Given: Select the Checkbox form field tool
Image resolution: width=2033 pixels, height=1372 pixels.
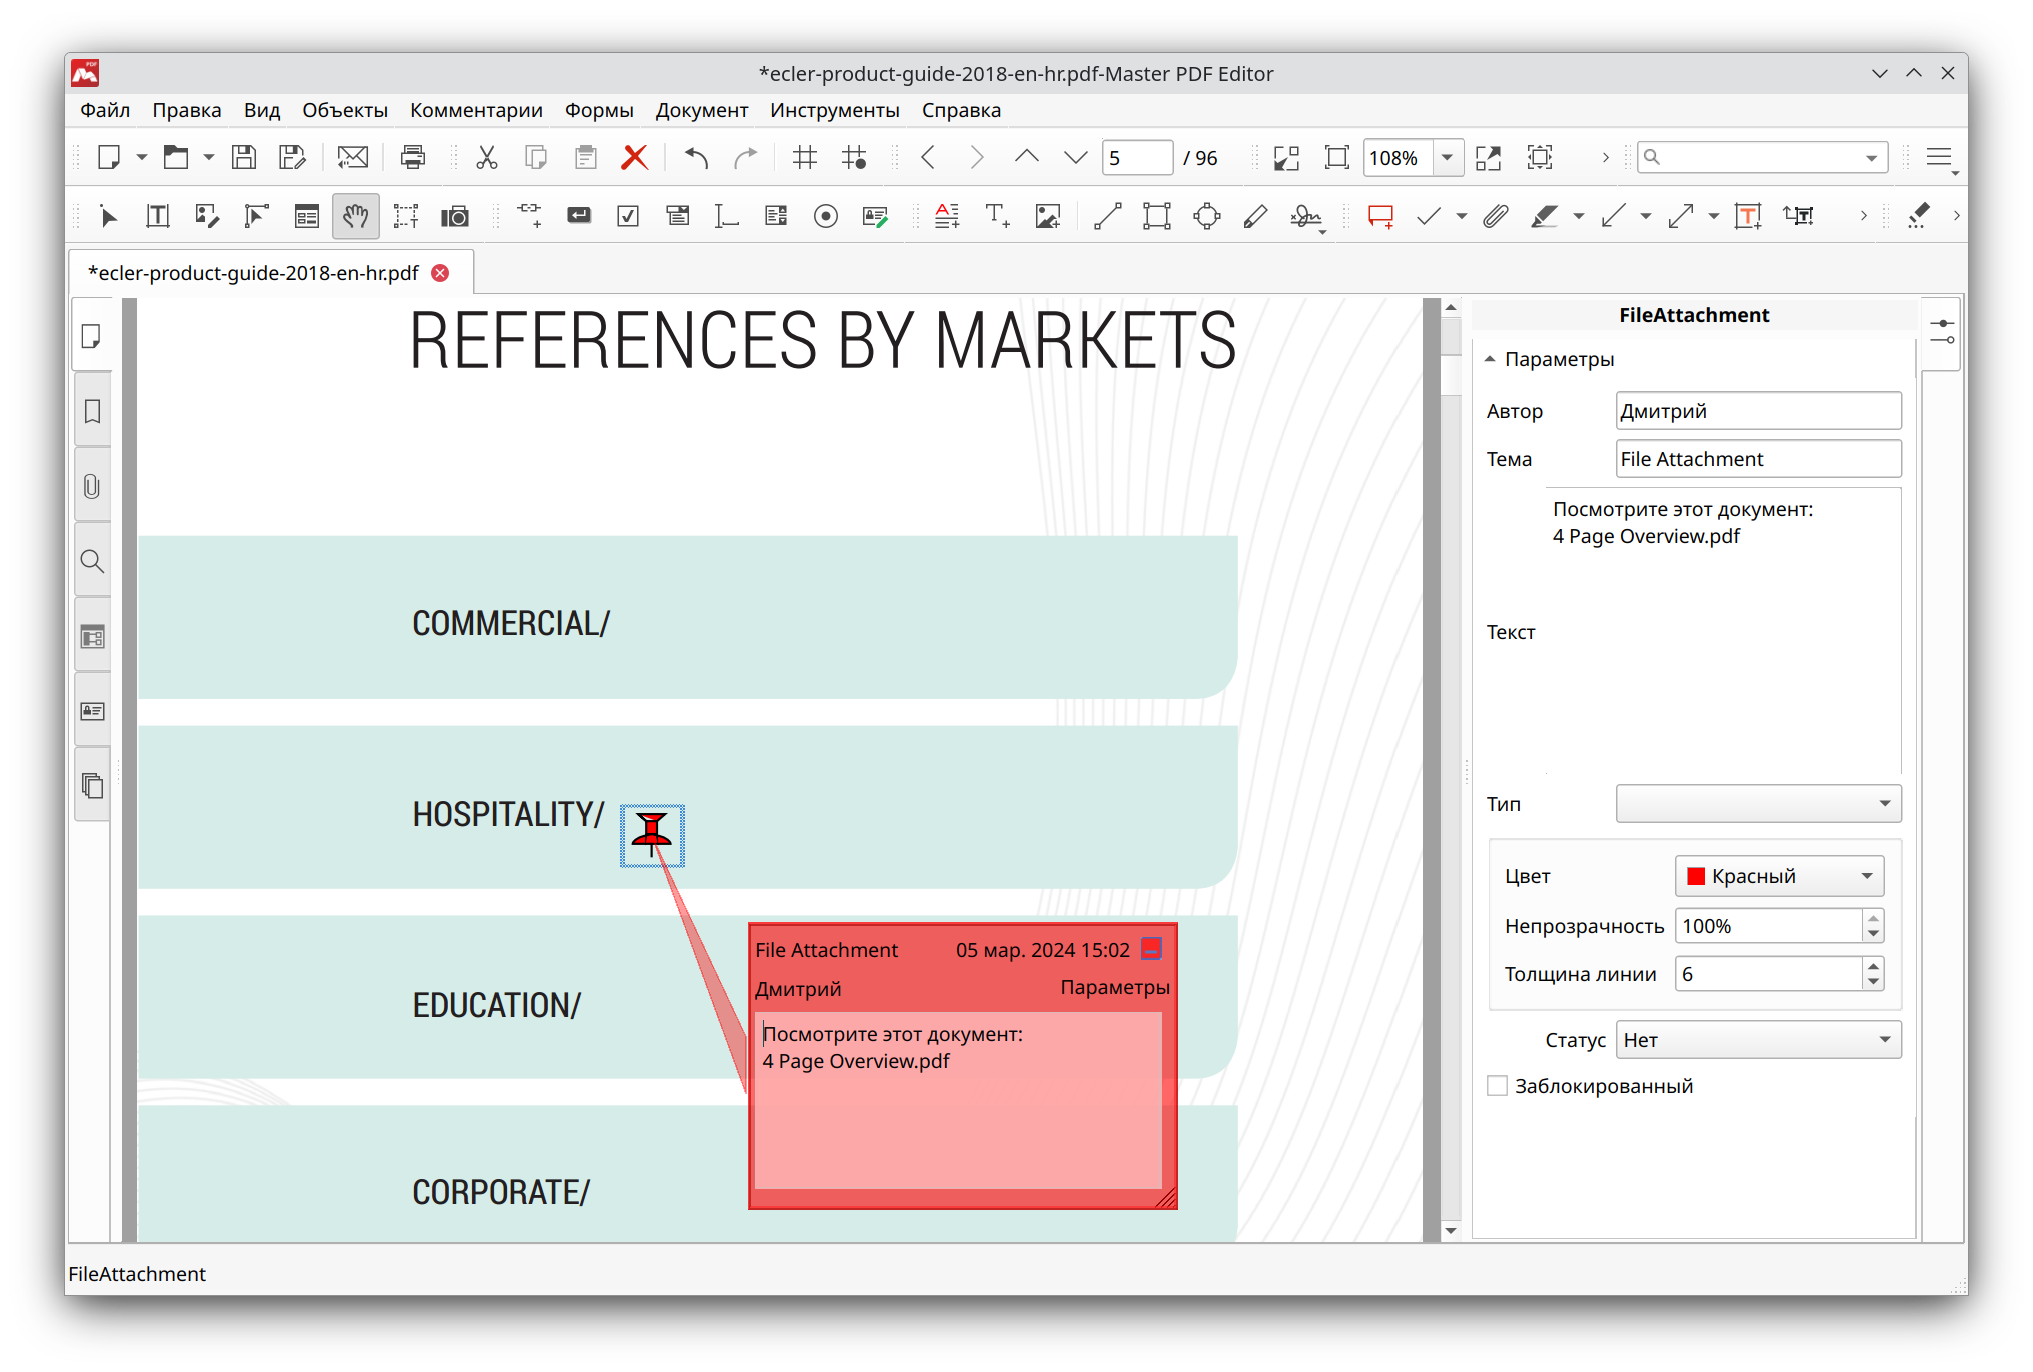Looking at the screenshot, I should click(628, 216).
